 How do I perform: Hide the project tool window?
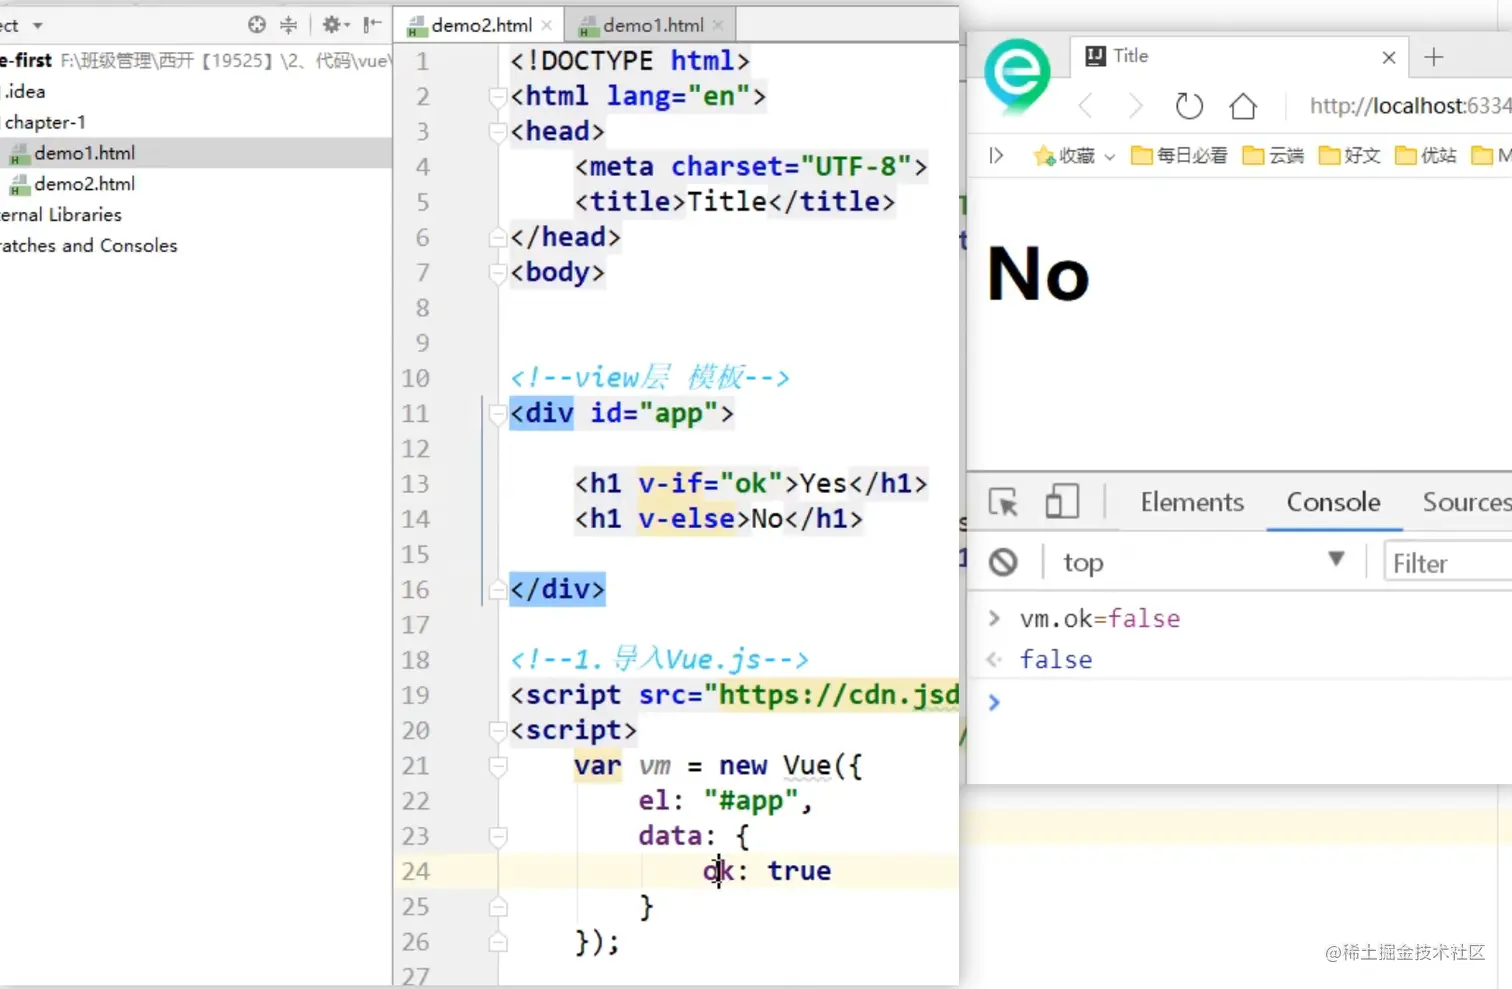[x=372, y=25]
